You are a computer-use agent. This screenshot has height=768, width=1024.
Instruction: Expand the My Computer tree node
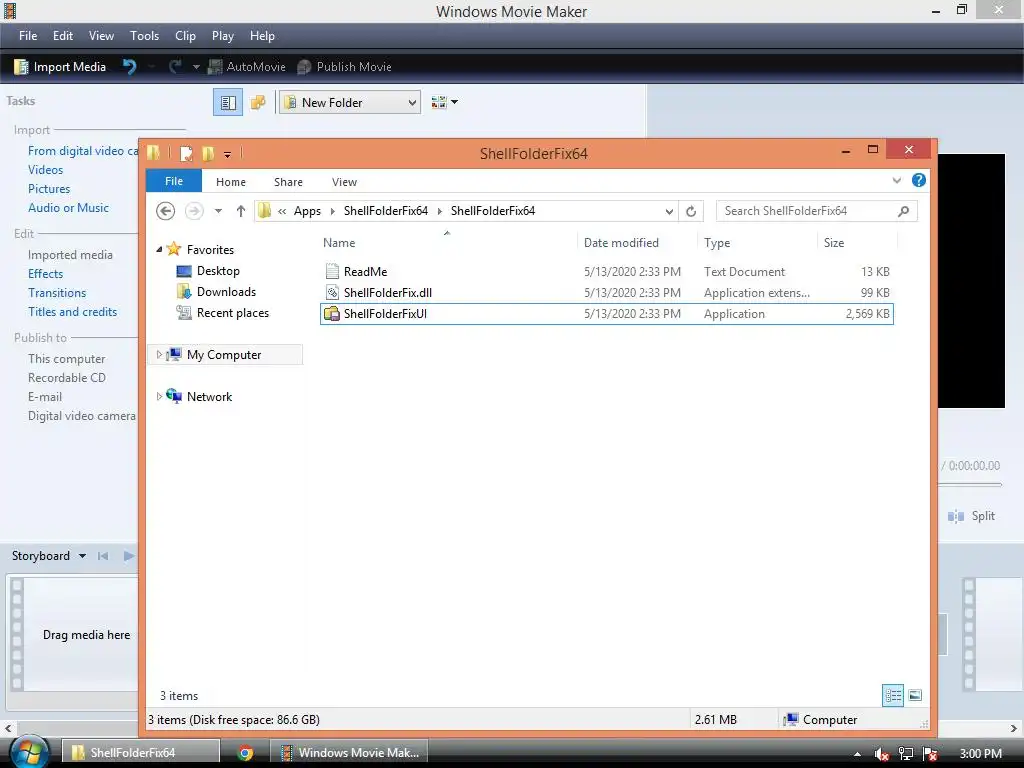(x=159, y=355)
